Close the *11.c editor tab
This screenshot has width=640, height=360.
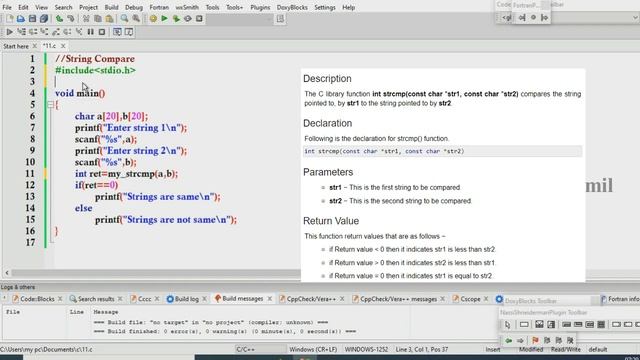63,46
